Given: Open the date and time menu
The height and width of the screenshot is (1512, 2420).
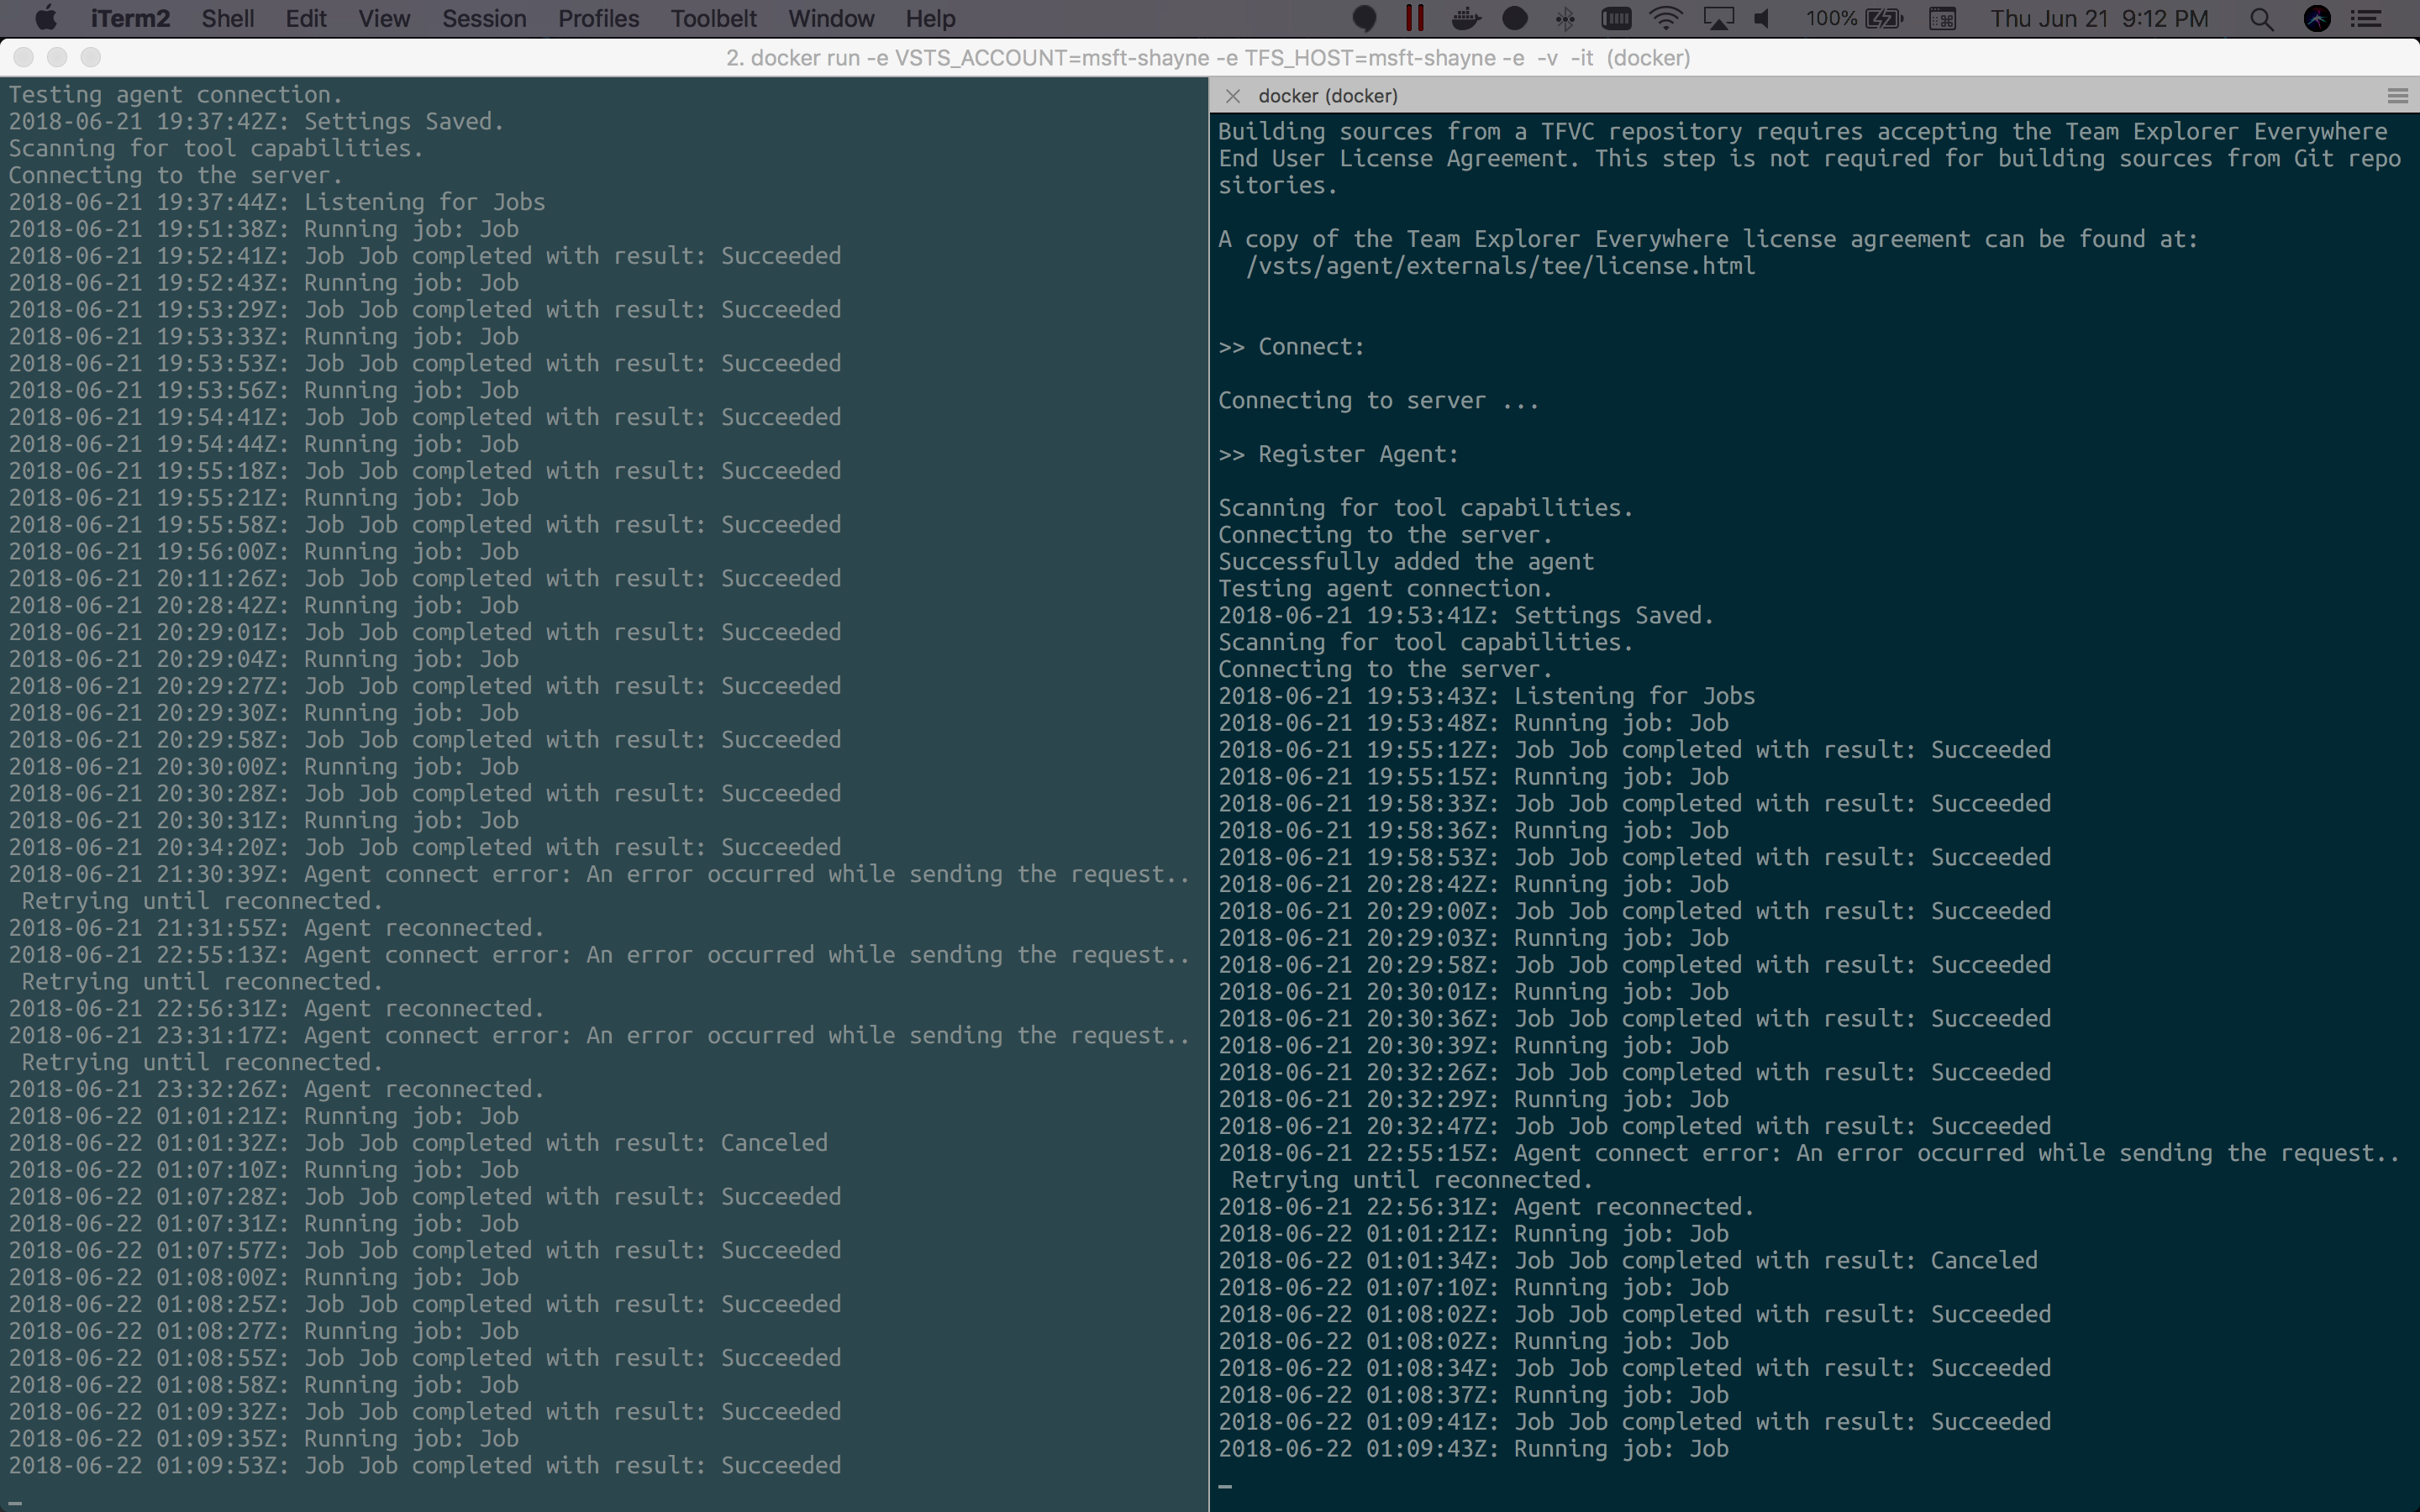Looking at the screenshot, I should [2099, 18].
